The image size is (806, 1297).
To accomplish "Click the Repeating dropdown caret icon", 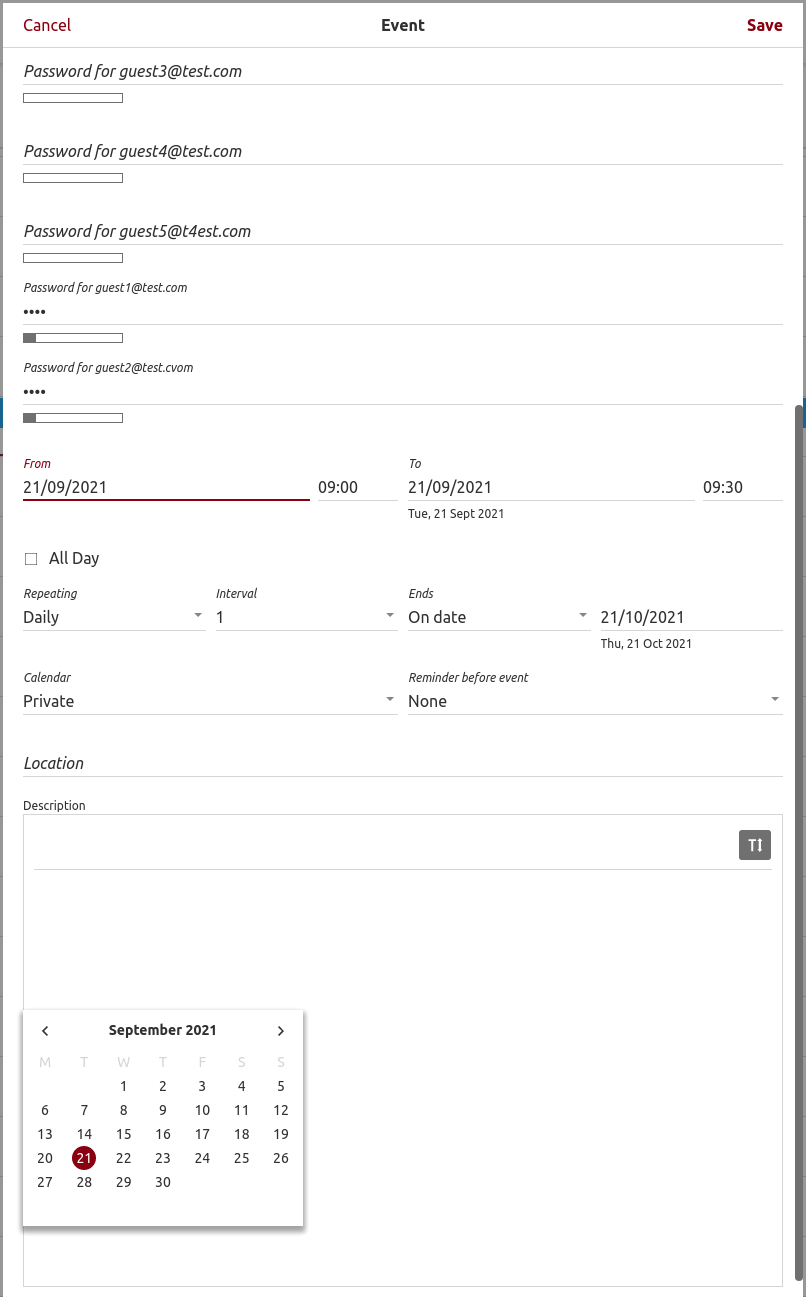I will coord(198,616).
